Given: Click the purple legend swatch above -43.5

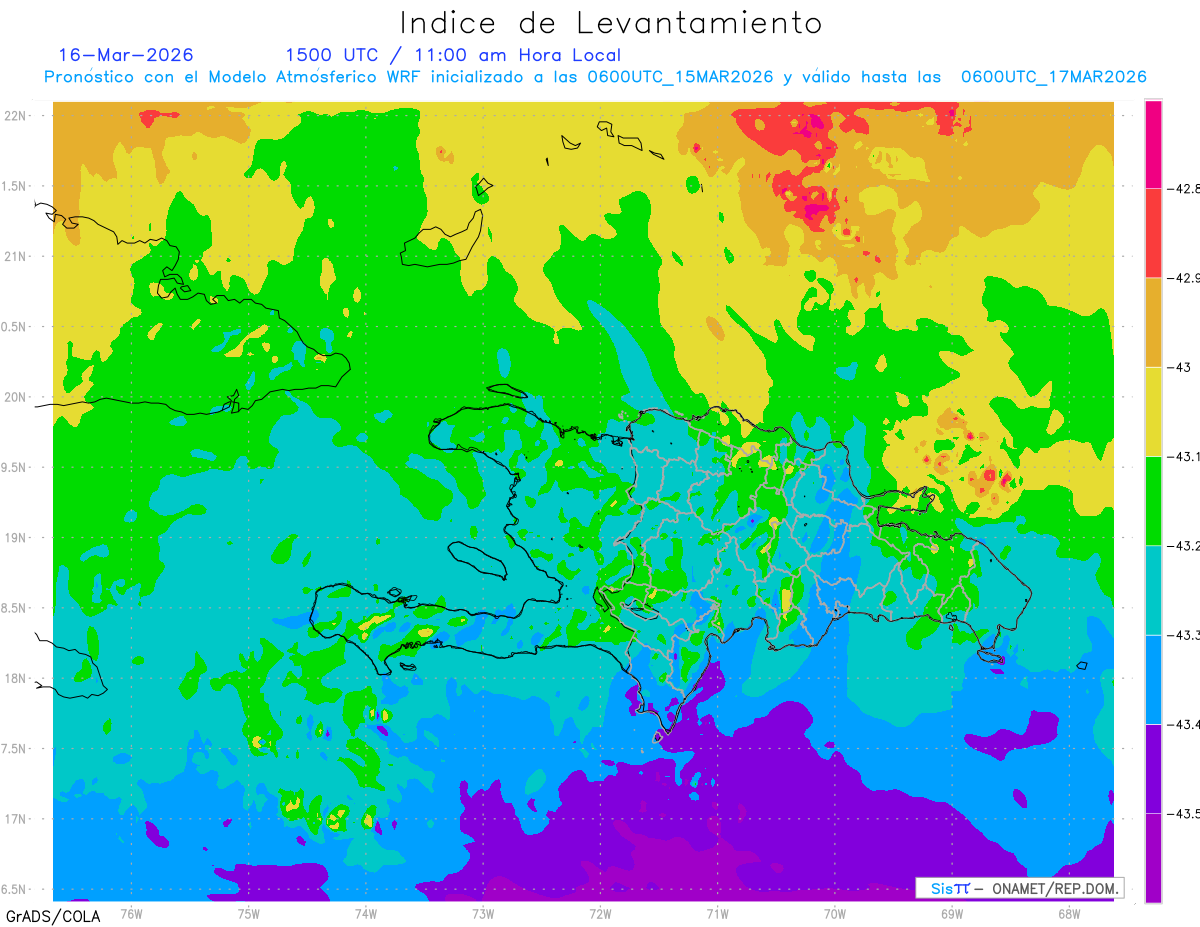Looking at the screenshot, I should 1153,769.
